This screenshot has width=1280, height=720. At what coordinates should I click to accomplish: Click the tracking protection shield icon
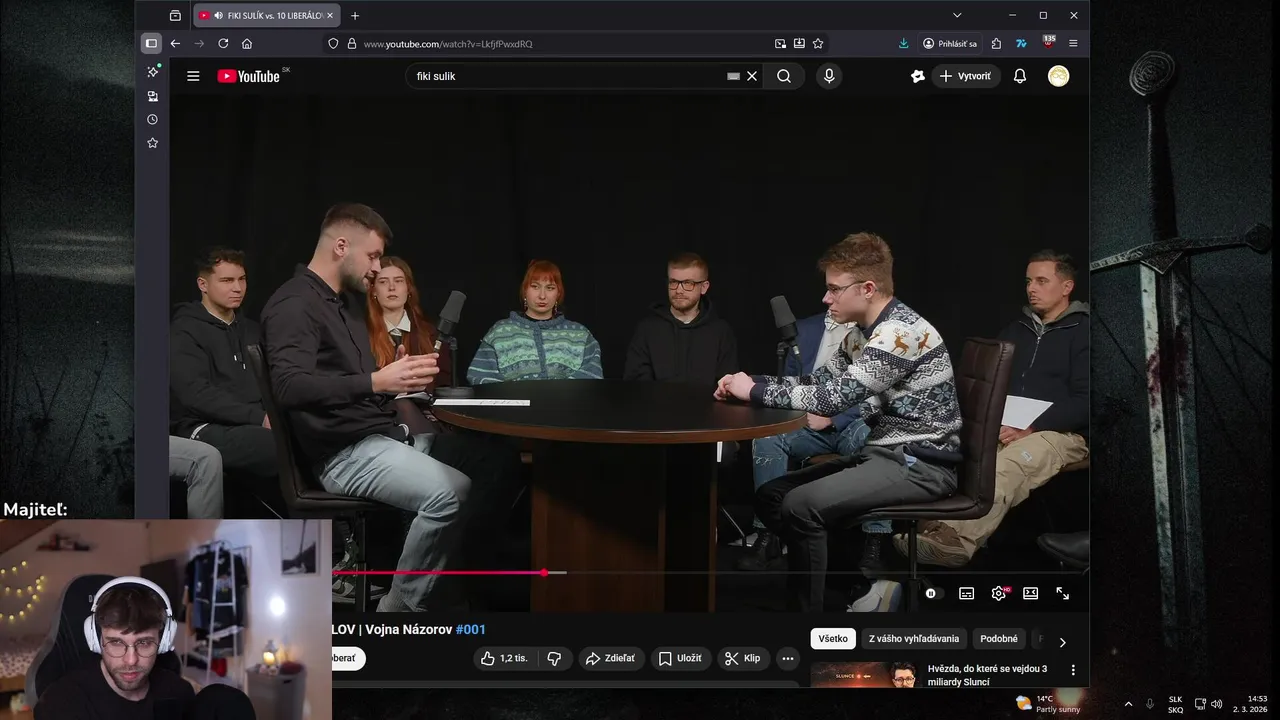pyautogui.click(x=333, y=43)
